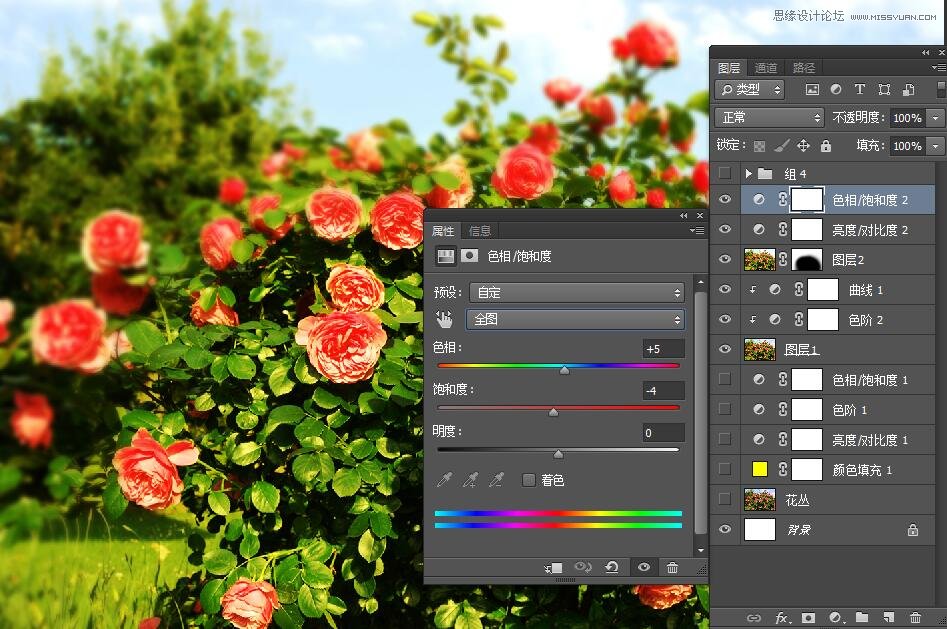
Task: Click the type layer filter icon
Action: [860, 89]
